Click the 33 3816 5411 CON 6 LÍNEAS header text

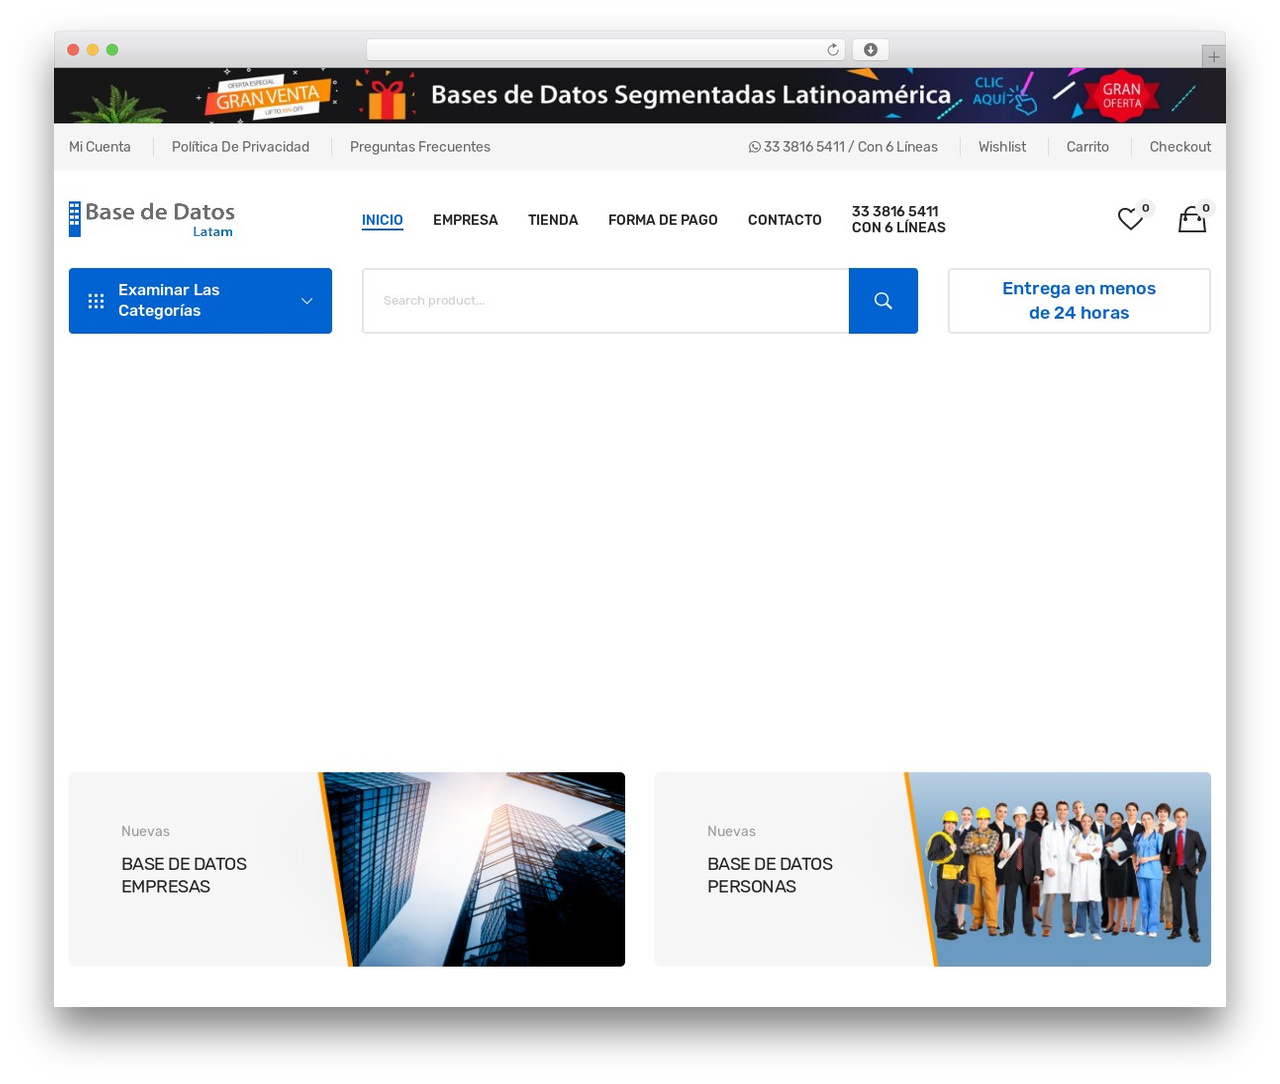pyautogui.click(x=899, y=220)
